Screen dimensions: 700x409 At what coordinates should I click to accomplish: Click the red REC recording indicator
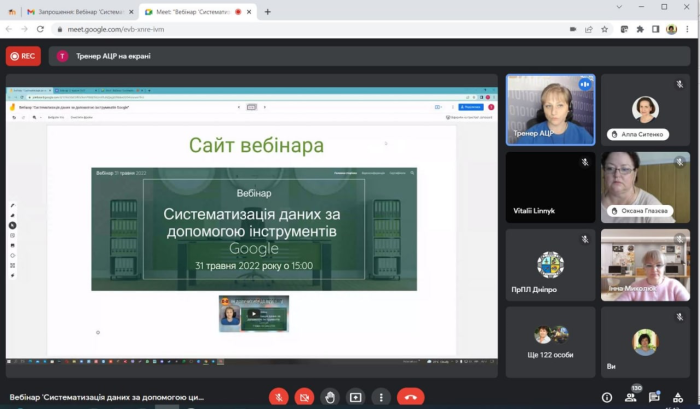tap(23, 56)
